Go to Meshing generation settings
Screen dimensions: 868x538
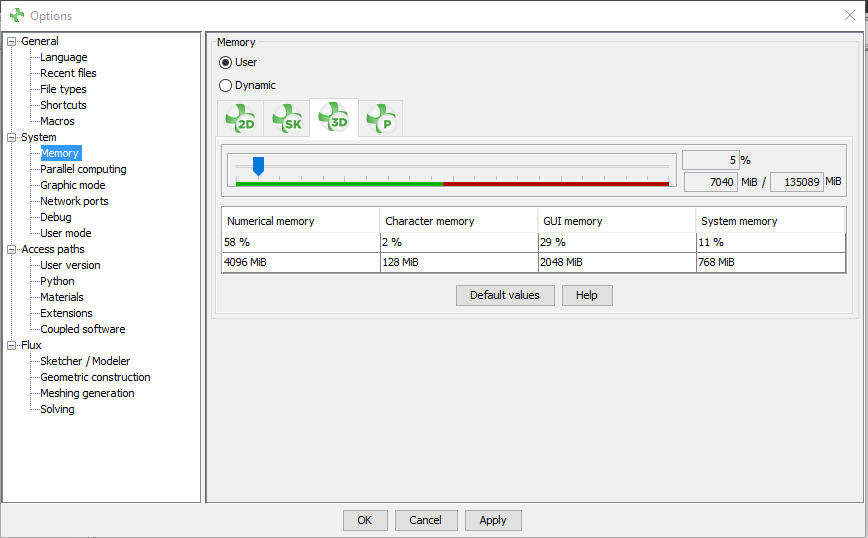click(x=87, y=393)
